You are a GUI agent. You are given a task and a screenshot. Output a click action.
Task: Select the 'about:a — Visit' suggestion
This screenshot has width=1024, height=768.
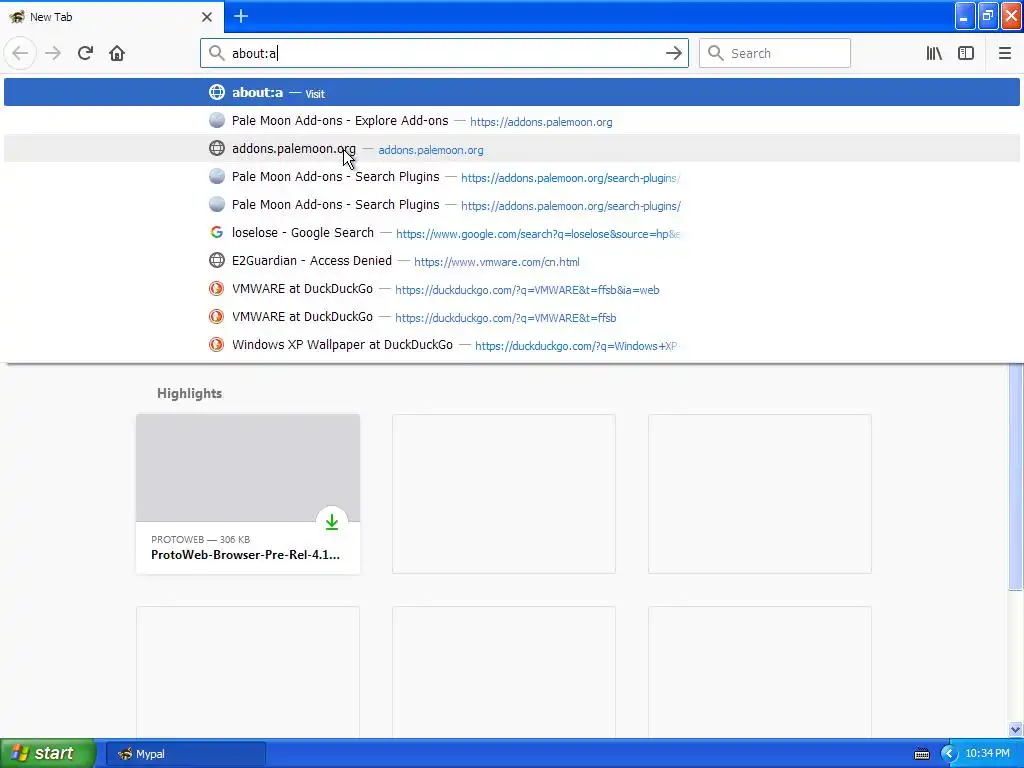point(512,92)
